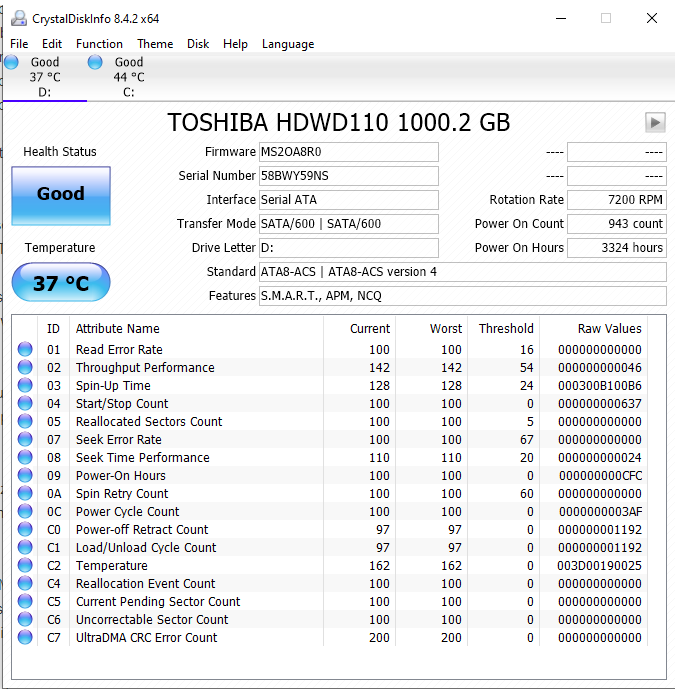
Task: Close the CrystalDiskInfo window
Action: [652, 19]
